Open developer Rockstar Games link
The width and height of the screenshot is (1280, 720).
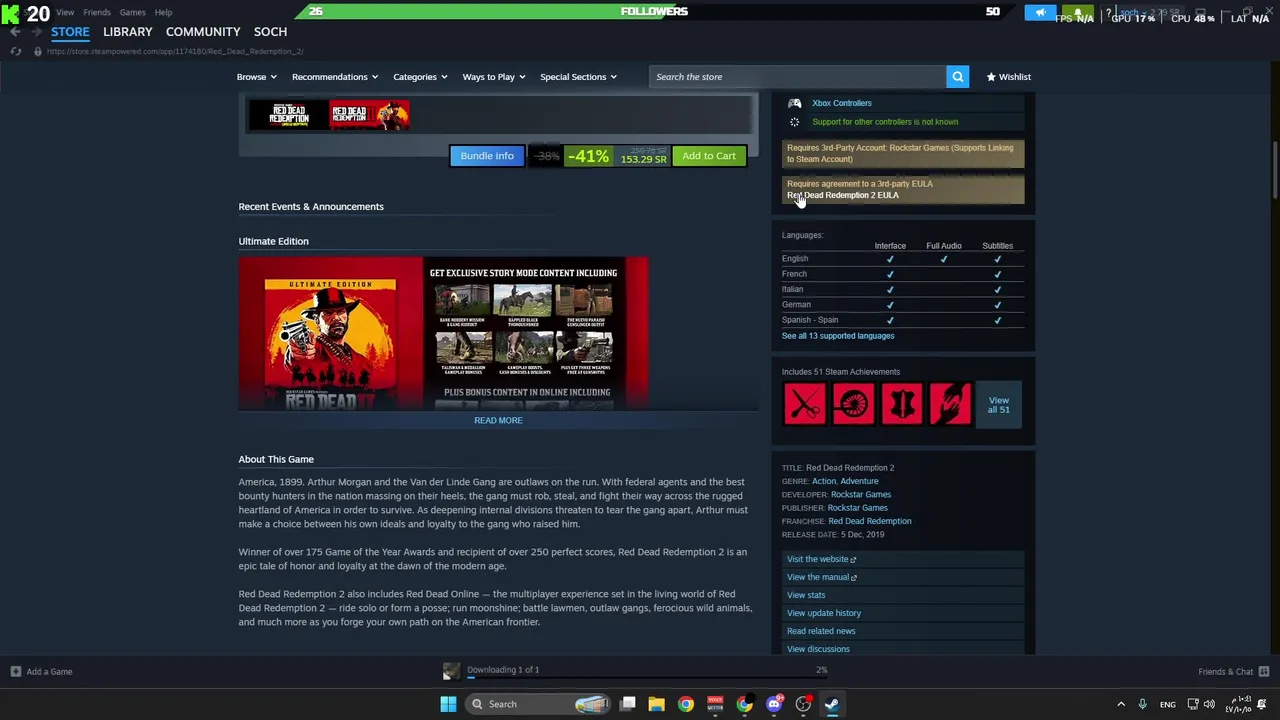point(861,494)
